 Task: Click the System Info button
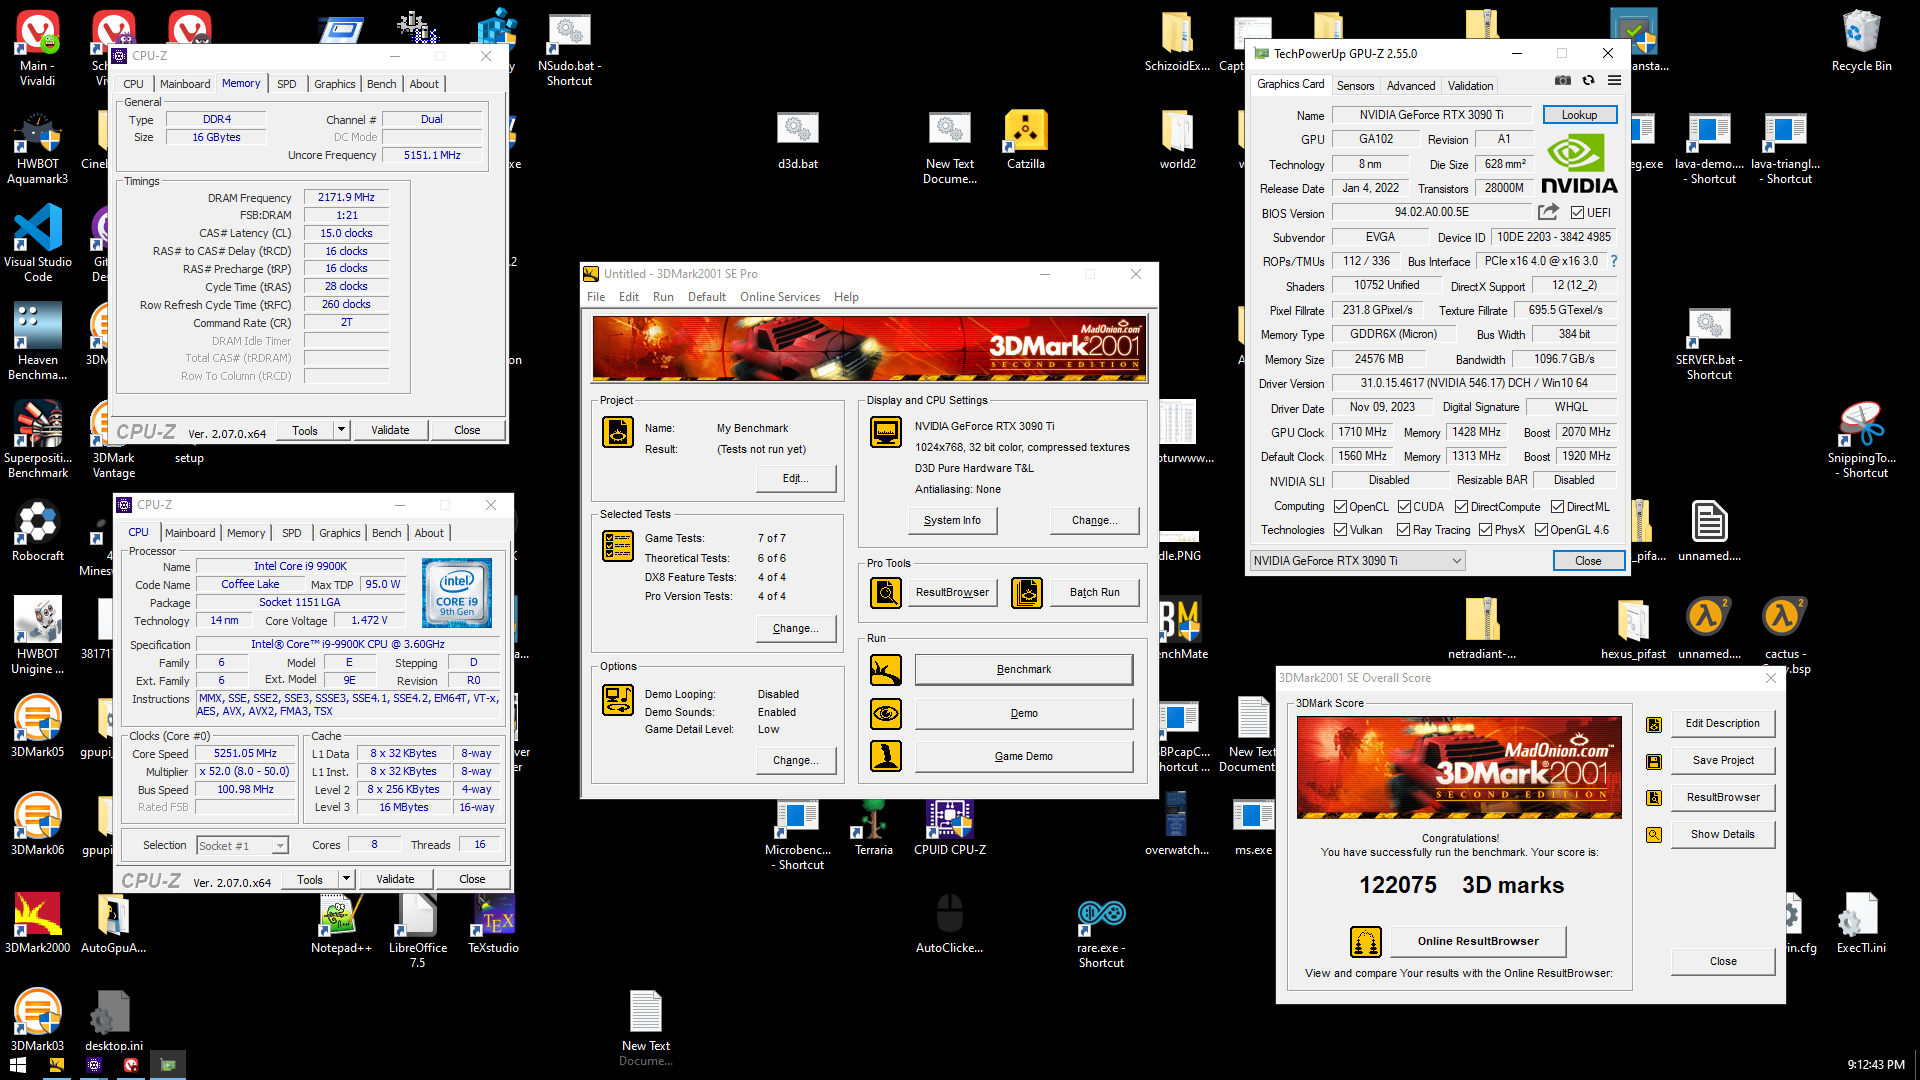tap(952, 520)
